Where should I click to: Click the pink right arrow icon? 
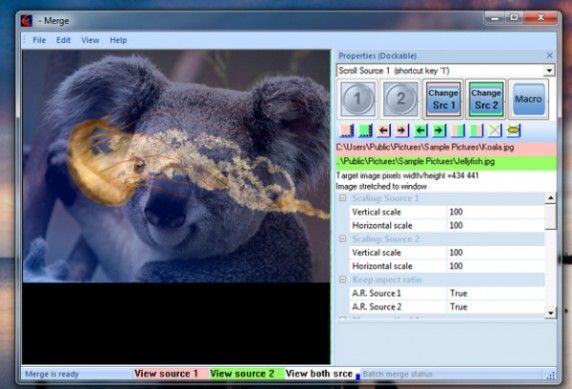pos(402,130)
